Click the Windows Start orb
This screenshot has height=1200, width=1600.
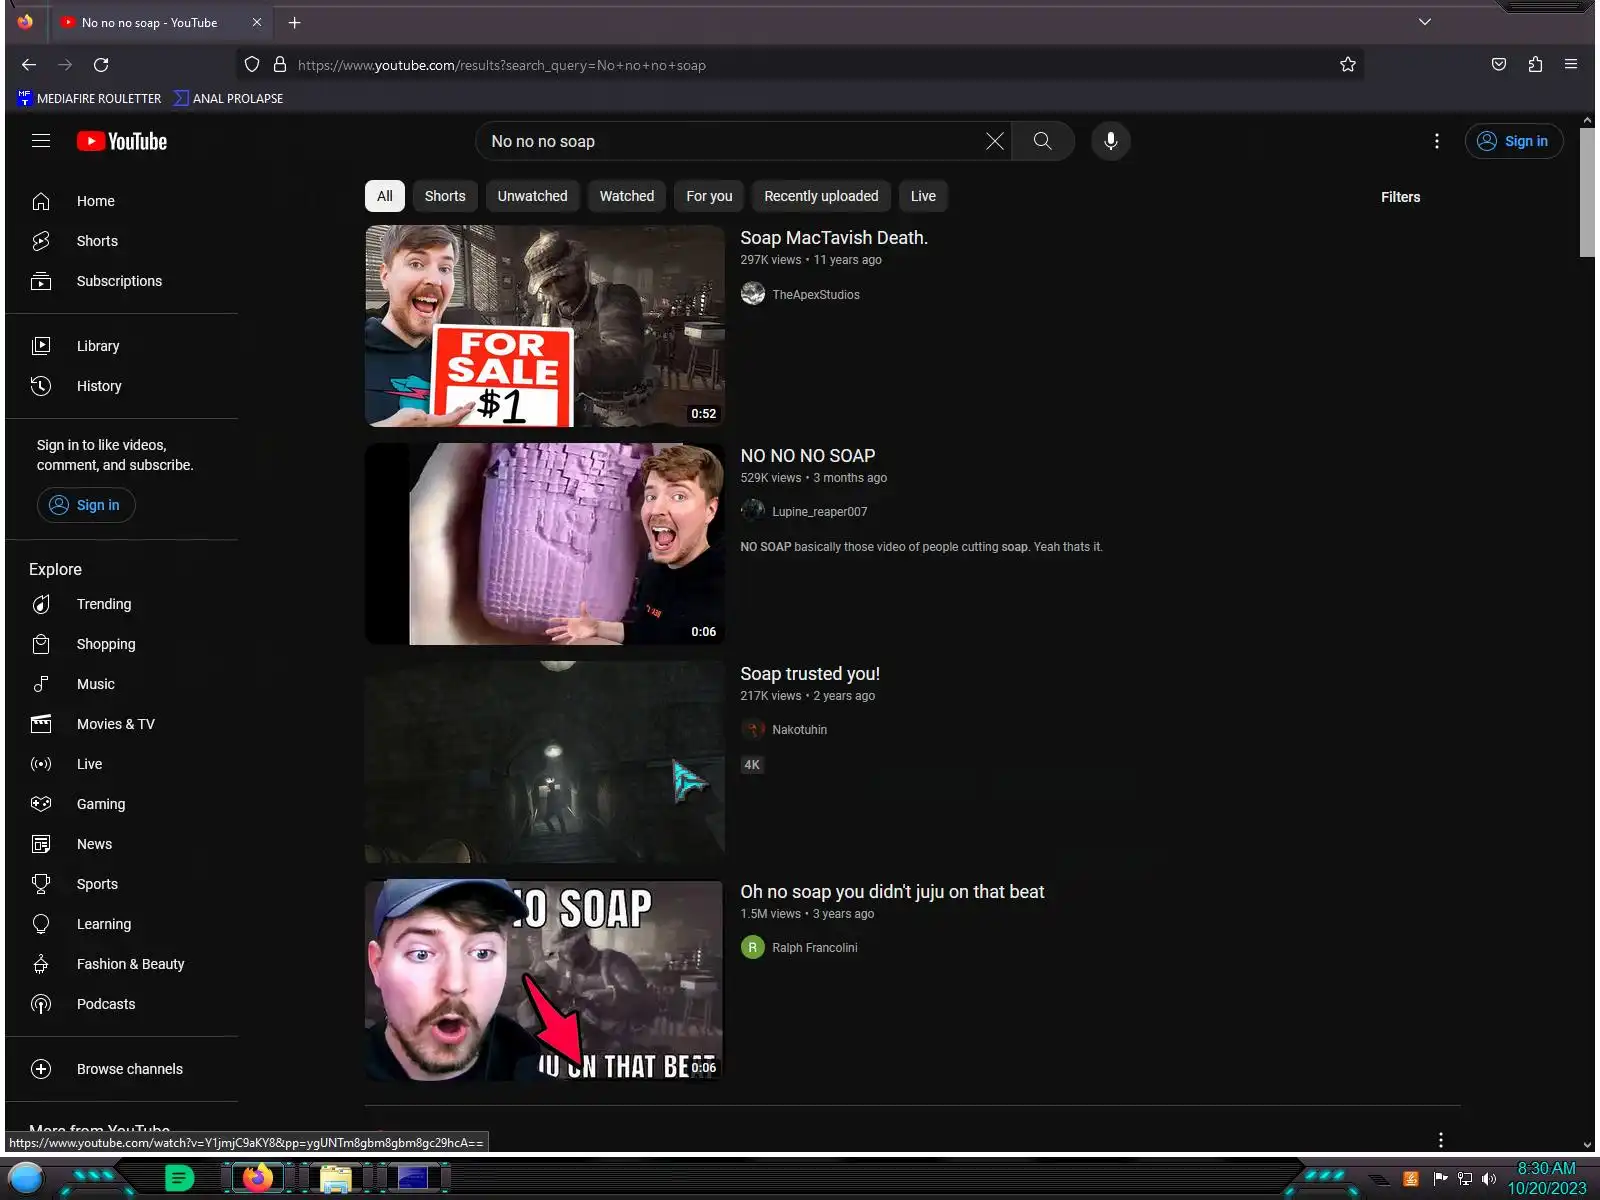26,1178
